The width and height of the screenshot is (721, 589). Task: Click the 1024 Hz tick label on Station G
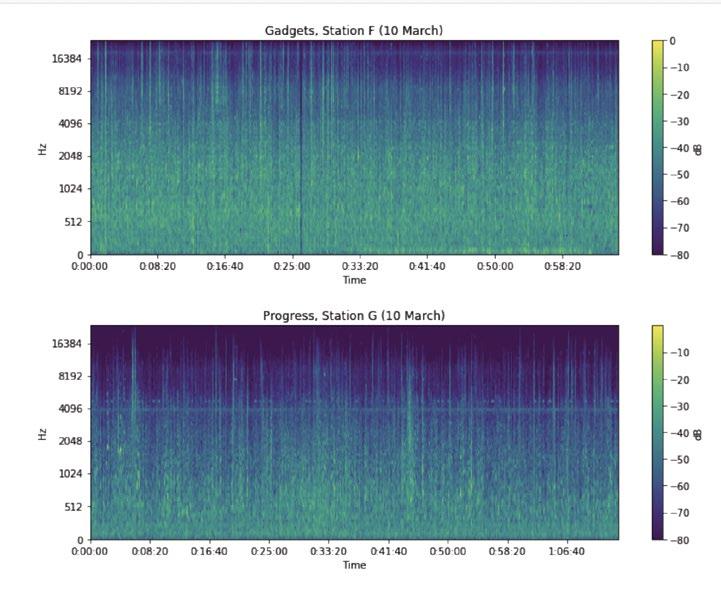coord(70,474)
